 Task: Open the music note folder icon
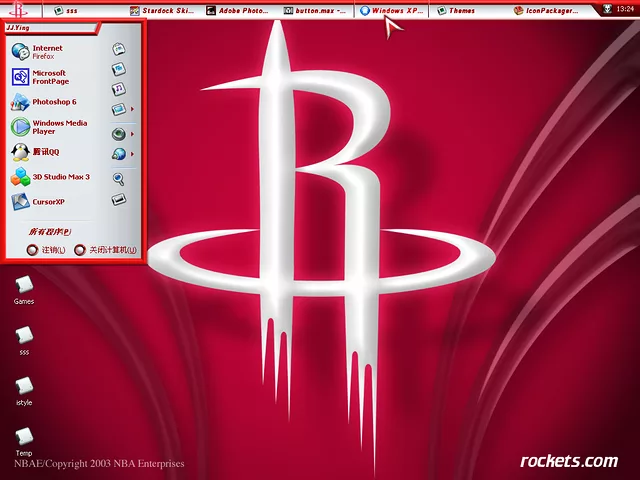click(118, 88)
